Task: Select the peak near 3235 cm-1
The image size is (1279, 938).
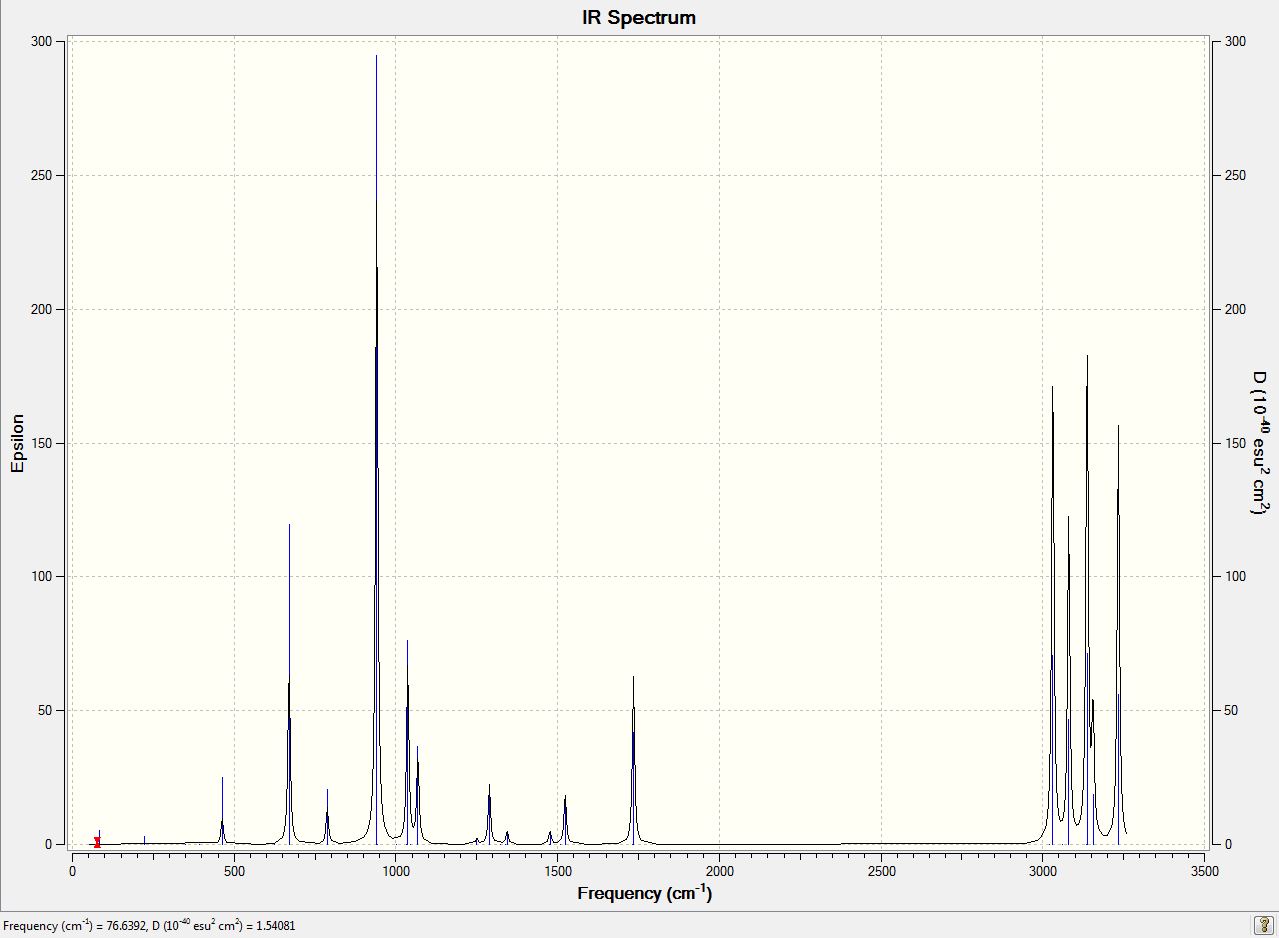Action: pos(1118,635)
